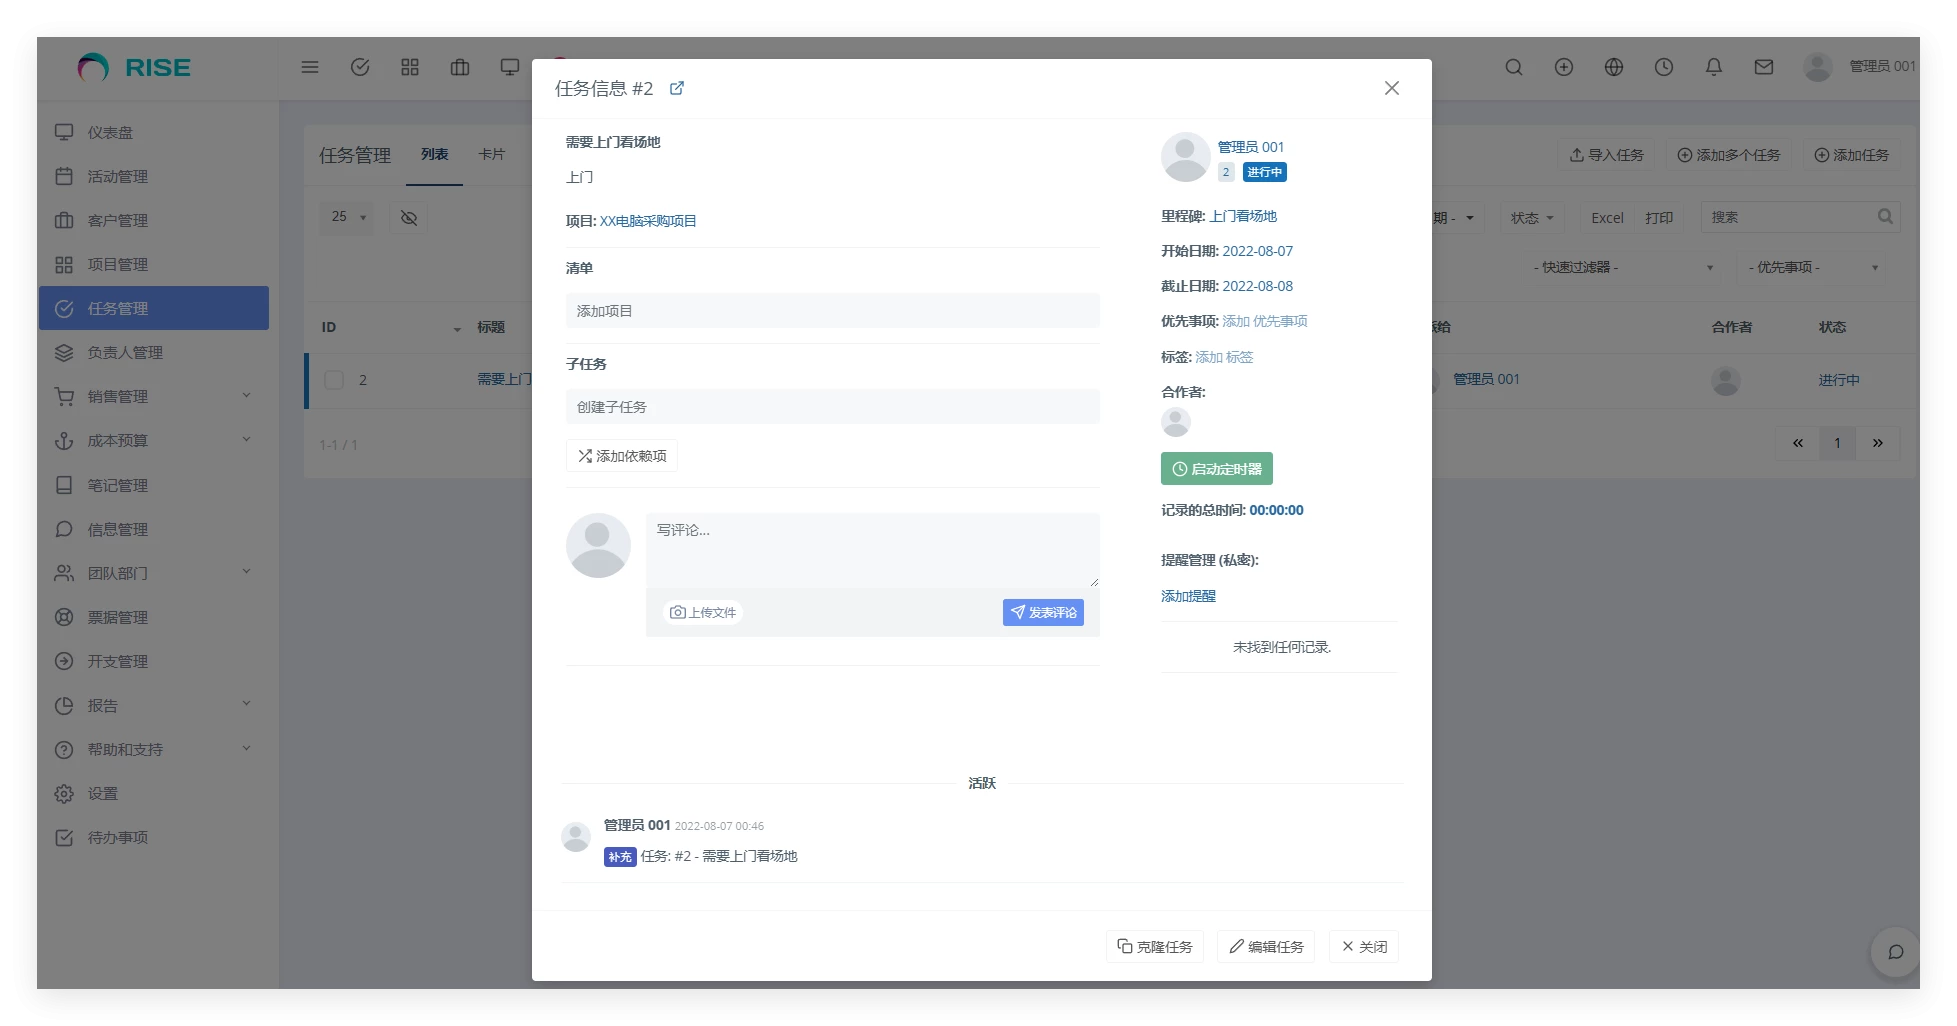Select the checkbox for task row 2
Screen dimensions: 1957x1026
pos(334,380)
